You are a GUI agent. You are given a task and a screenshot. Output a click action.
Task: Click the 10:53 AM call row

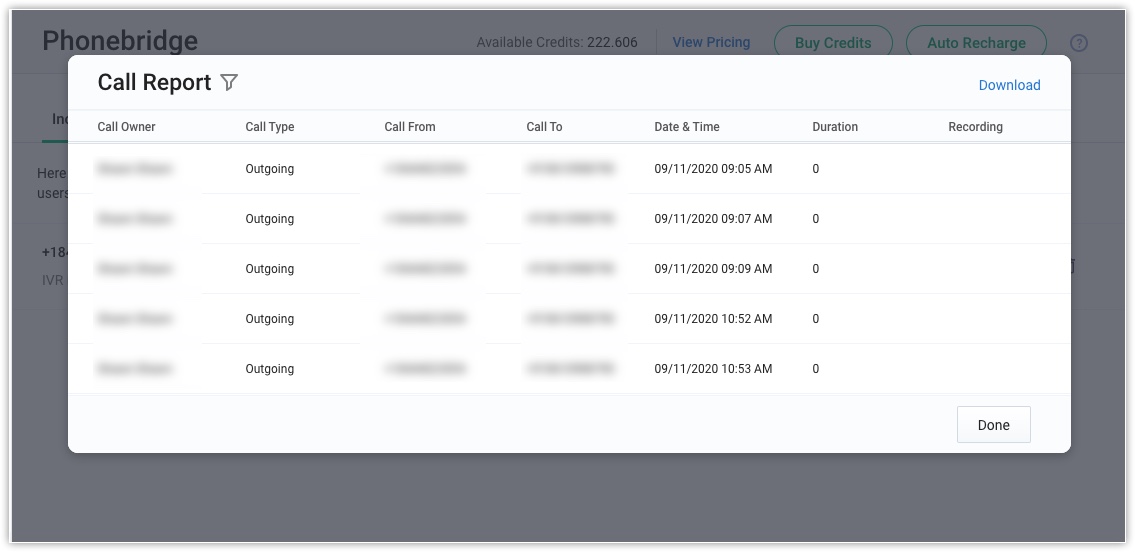point(713,369)
